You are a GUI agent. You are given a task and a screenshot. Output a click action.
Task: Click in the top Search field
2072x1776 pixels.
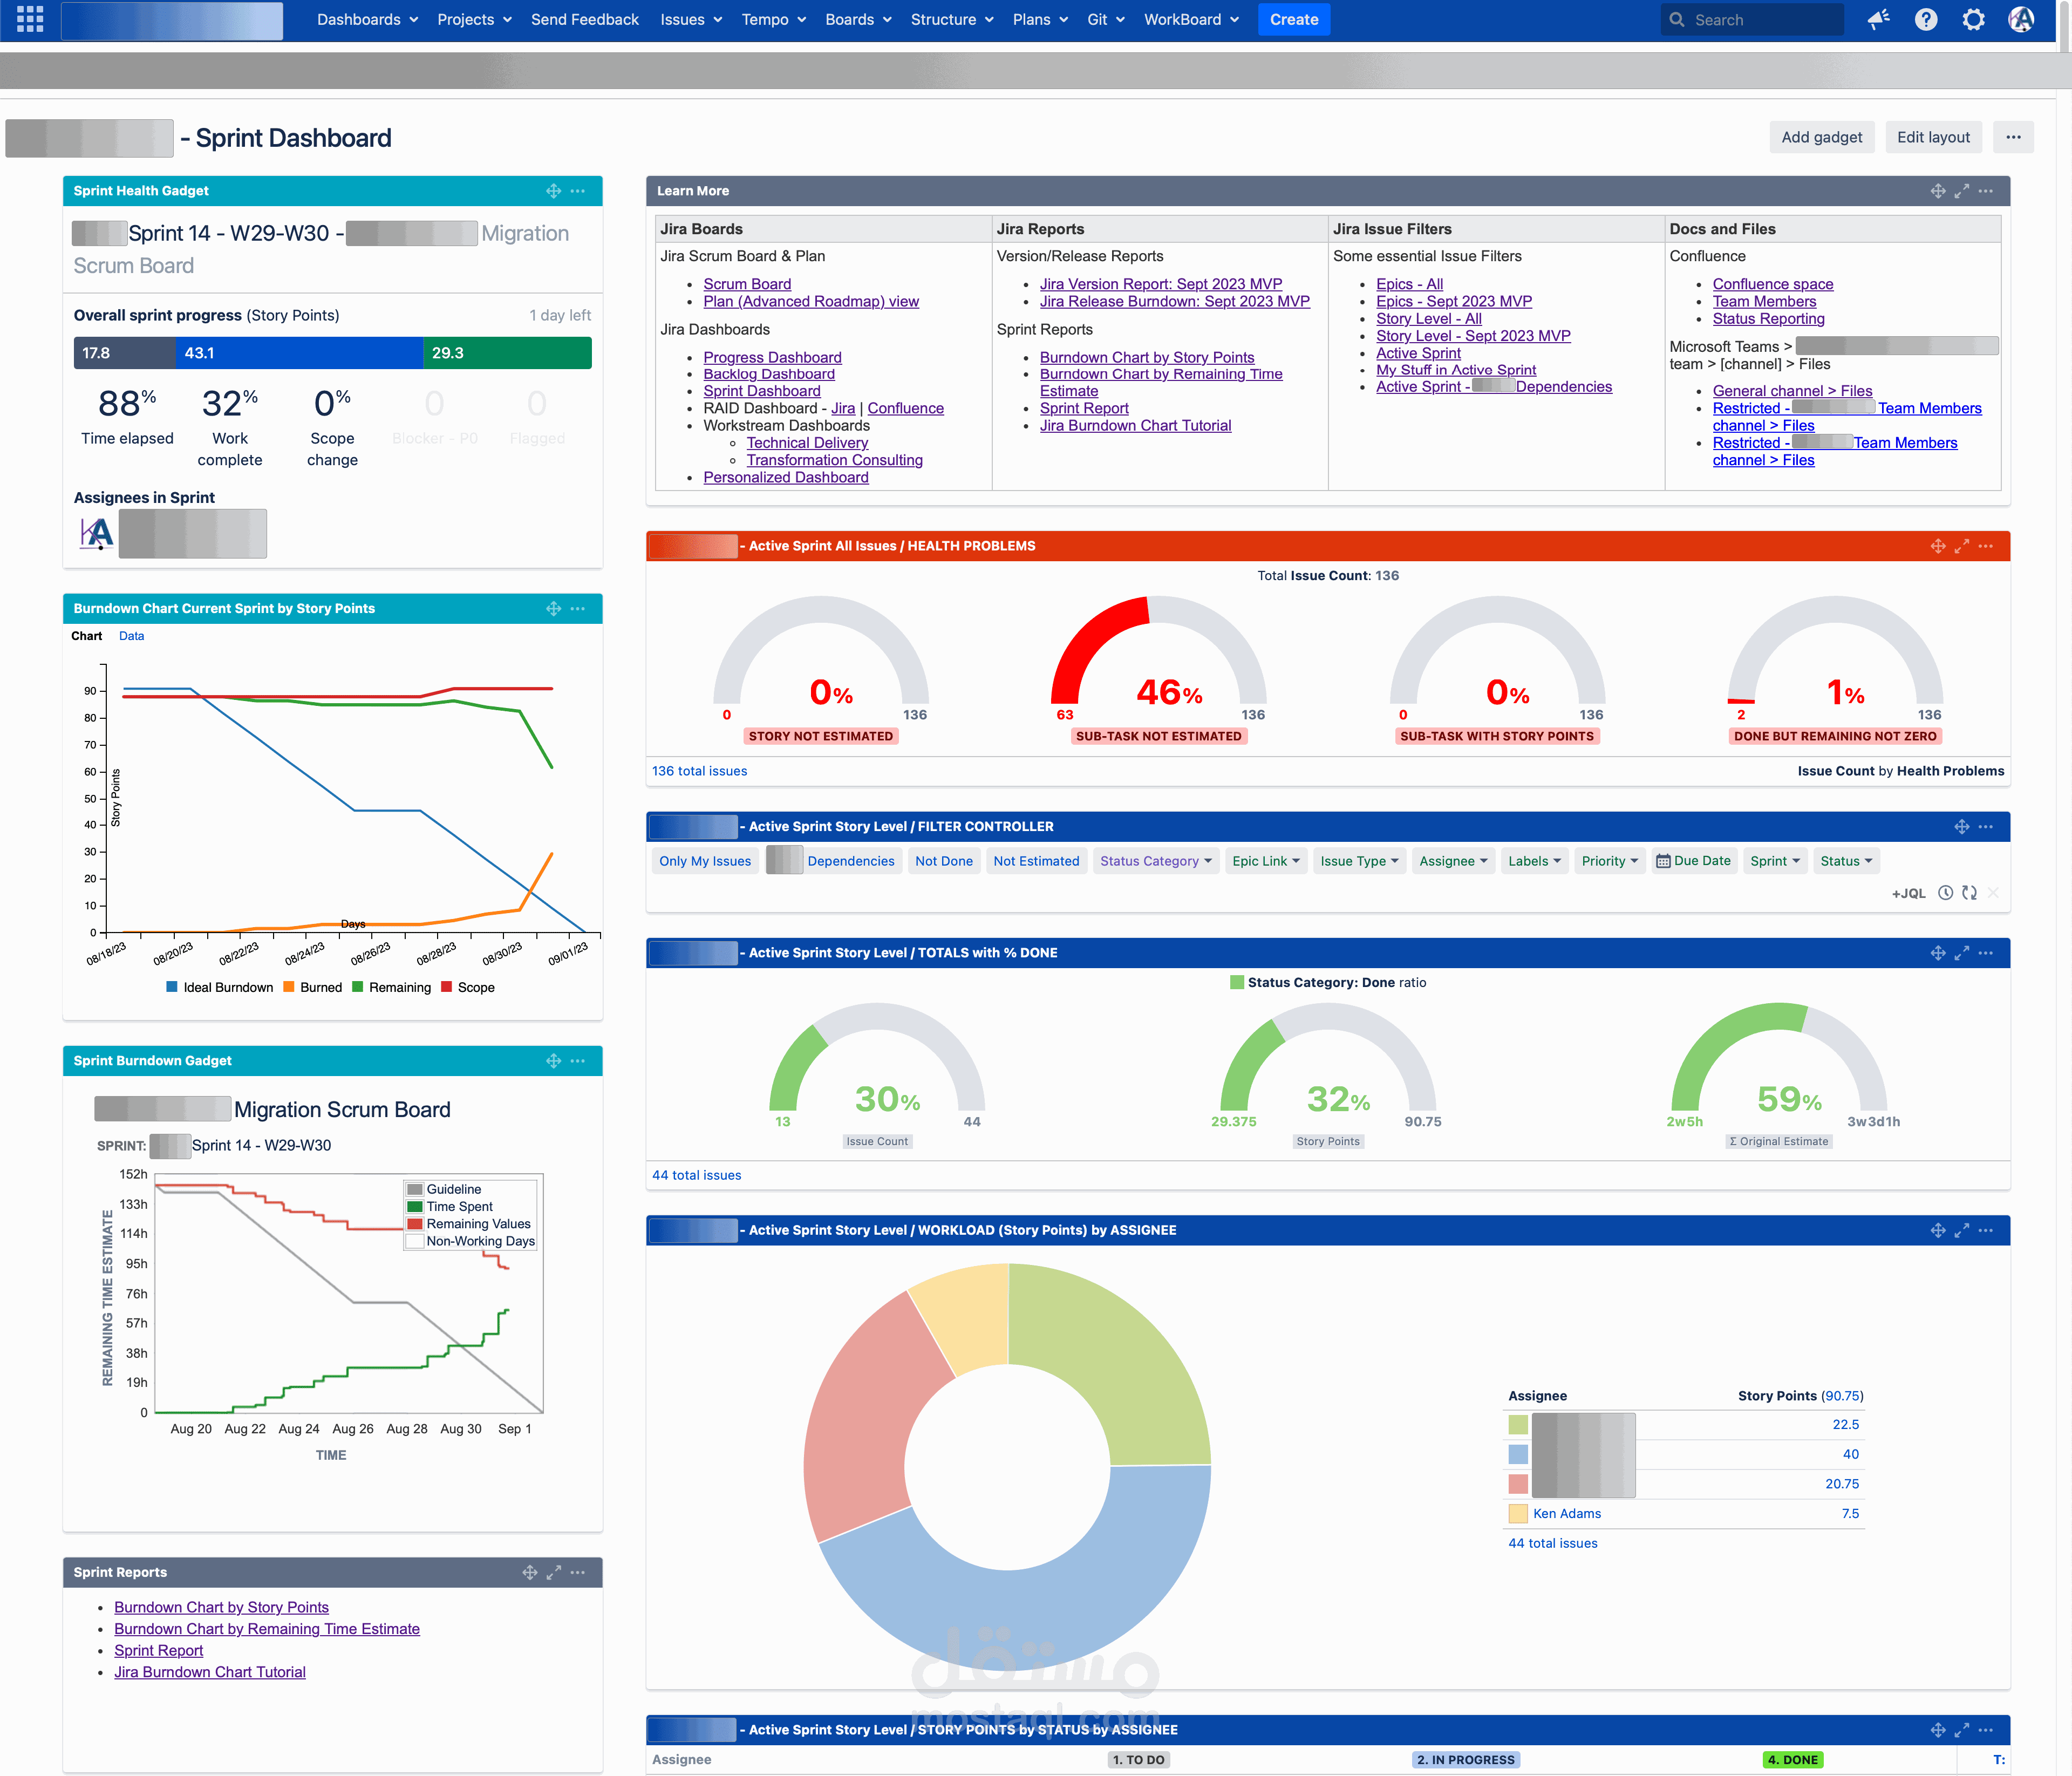(x=1752, y=20)
